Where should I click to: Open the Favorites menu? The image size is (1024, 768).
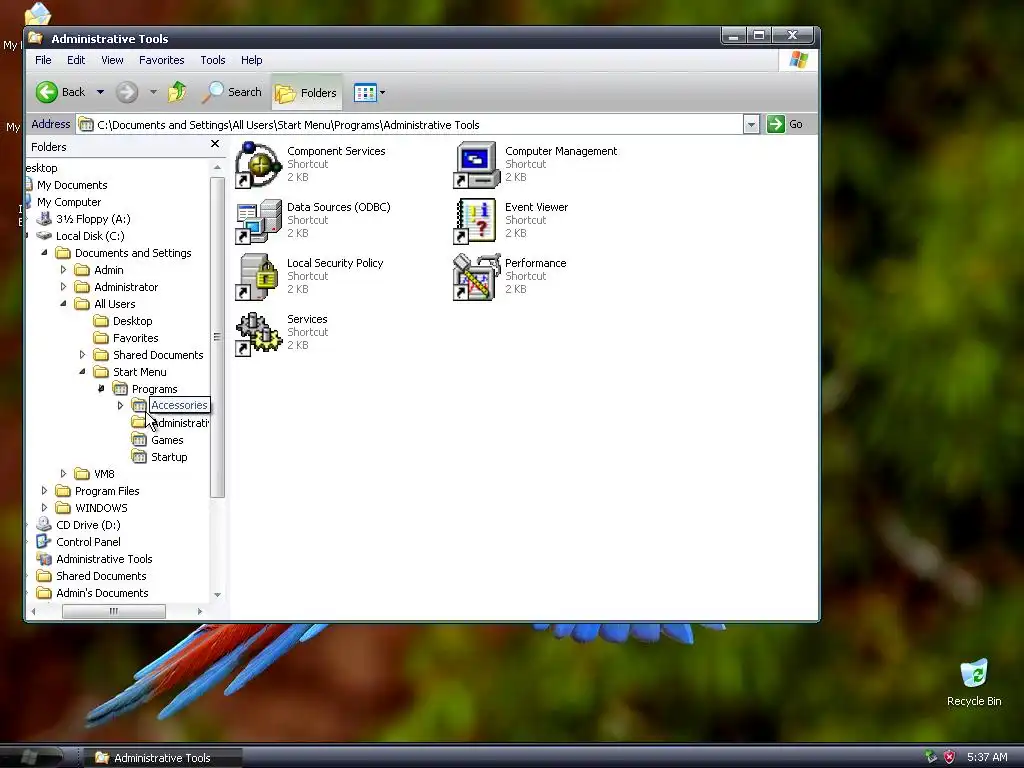pyautogui.click(x=161, y=60)
